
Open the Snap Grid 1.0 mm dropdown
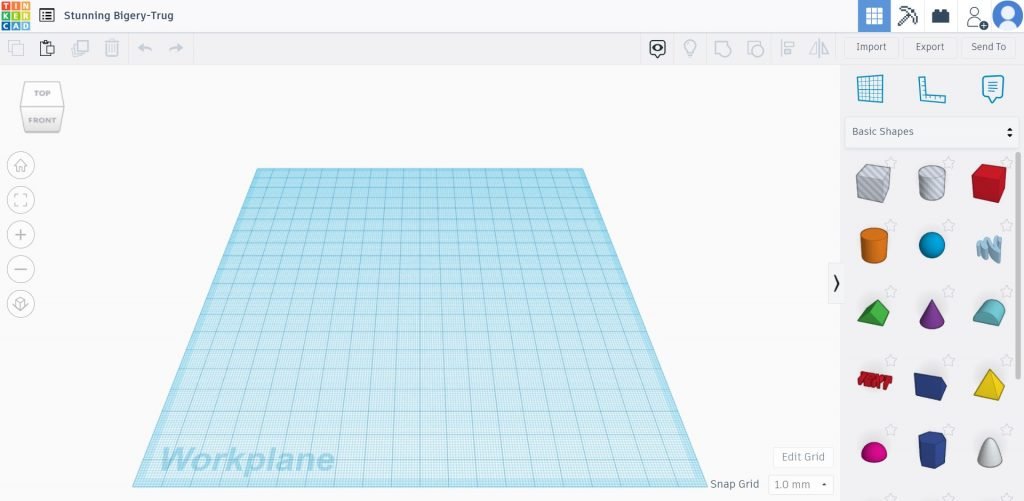800,484
